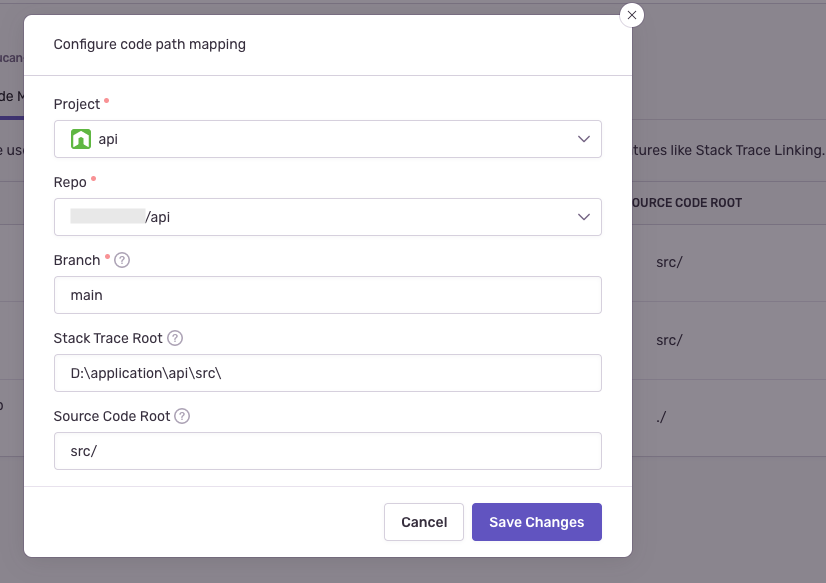Click the SOURCE CODE ROOT column header

click(687, 202)
